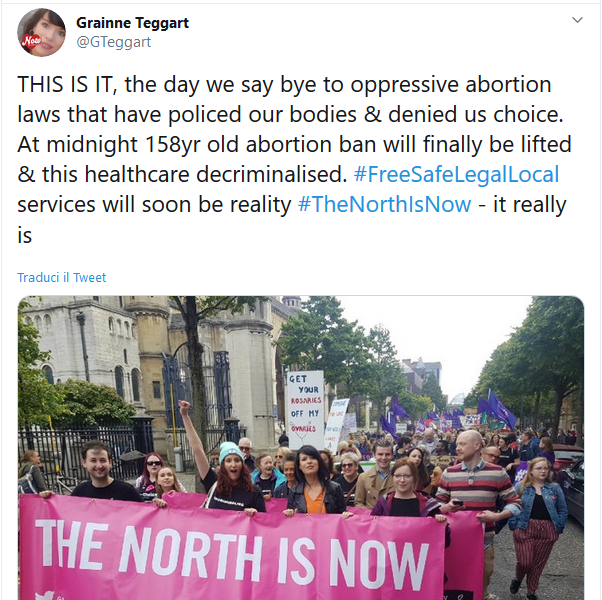Click the tweet text starting THIS IS IT

coord(294,159)
